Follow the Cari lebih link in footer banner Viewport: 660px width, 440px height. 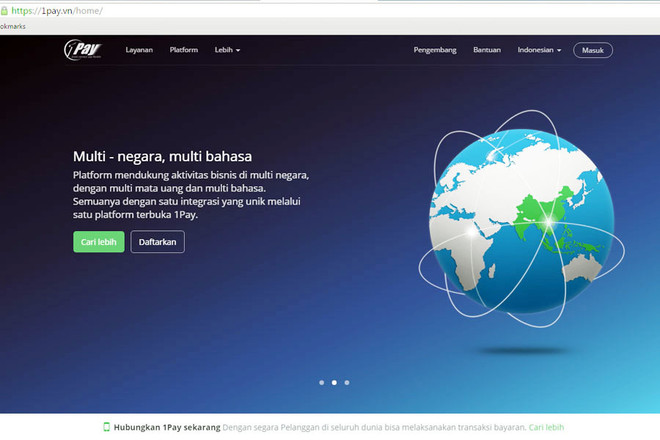pyautogui.click(x=546, y=427)
